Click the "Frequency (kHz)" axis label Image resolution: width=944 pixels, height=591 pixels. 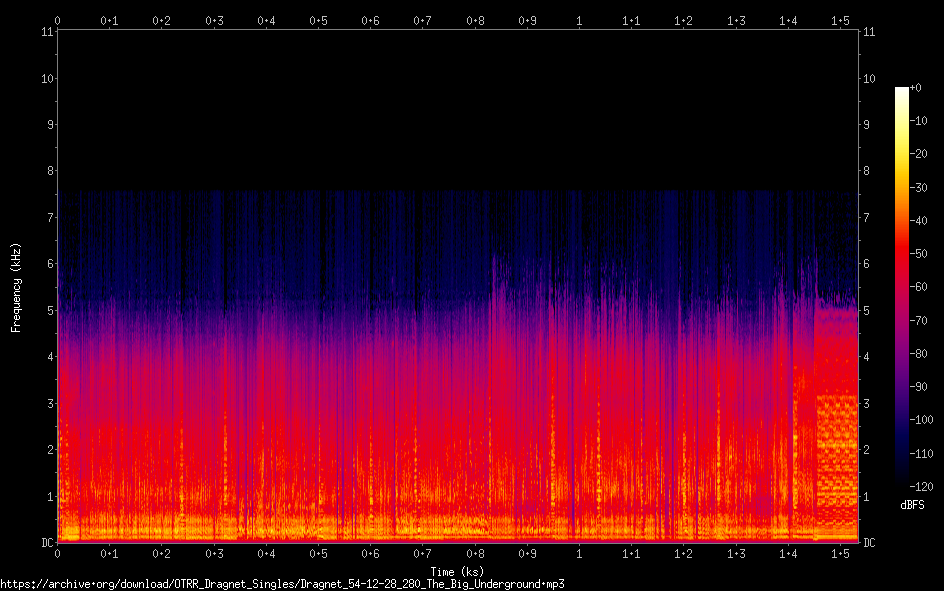16,287
